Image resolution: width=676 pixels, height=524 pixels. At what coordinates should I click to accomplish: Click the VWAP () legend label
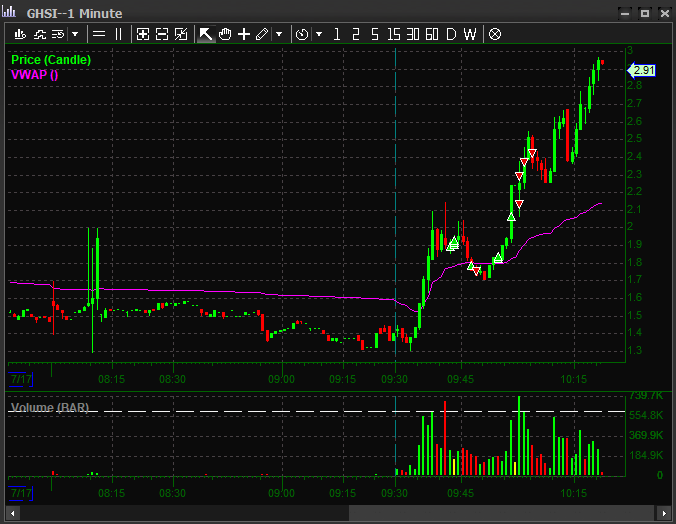(34, 75)
